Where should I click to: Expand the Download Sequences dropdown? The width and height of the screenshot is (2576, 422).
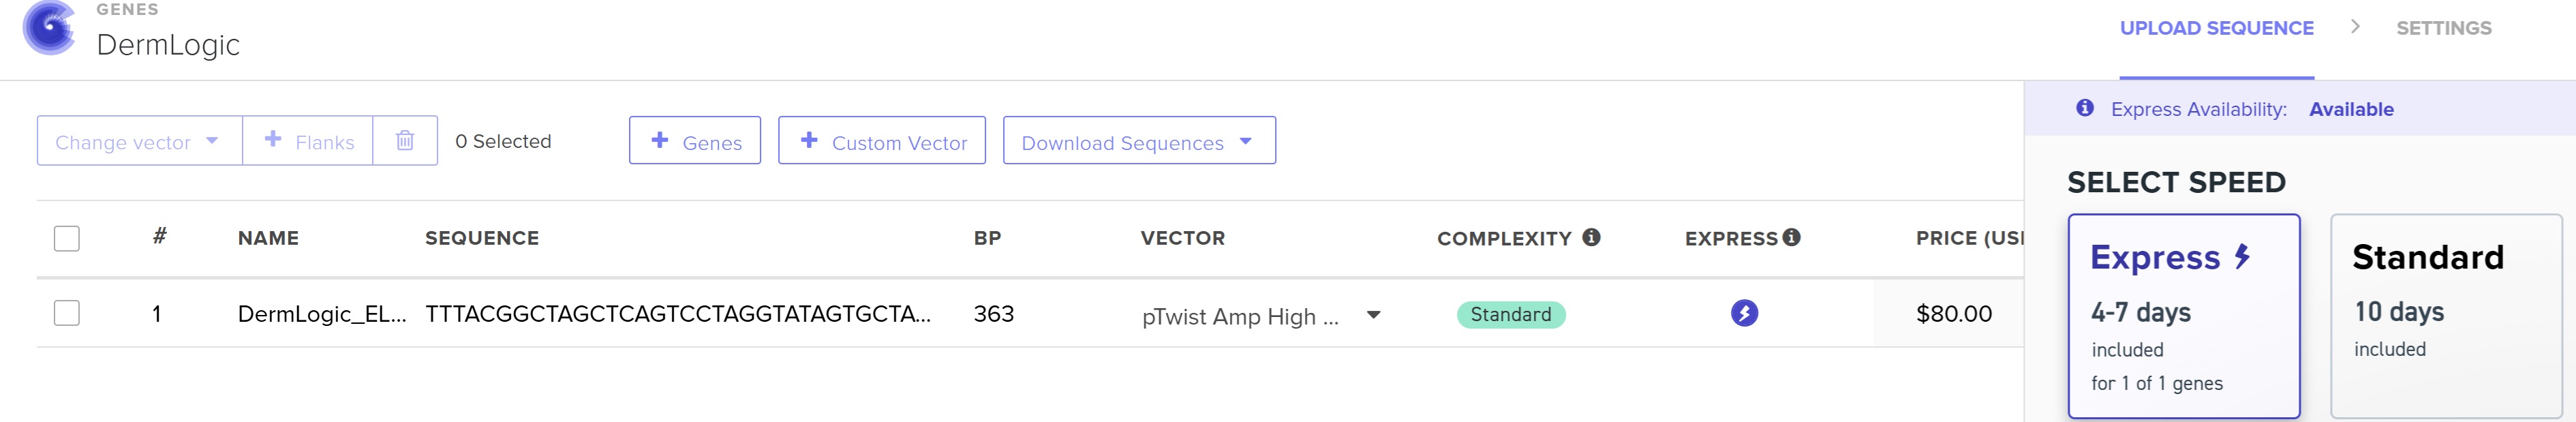[x=1138, y=141]
